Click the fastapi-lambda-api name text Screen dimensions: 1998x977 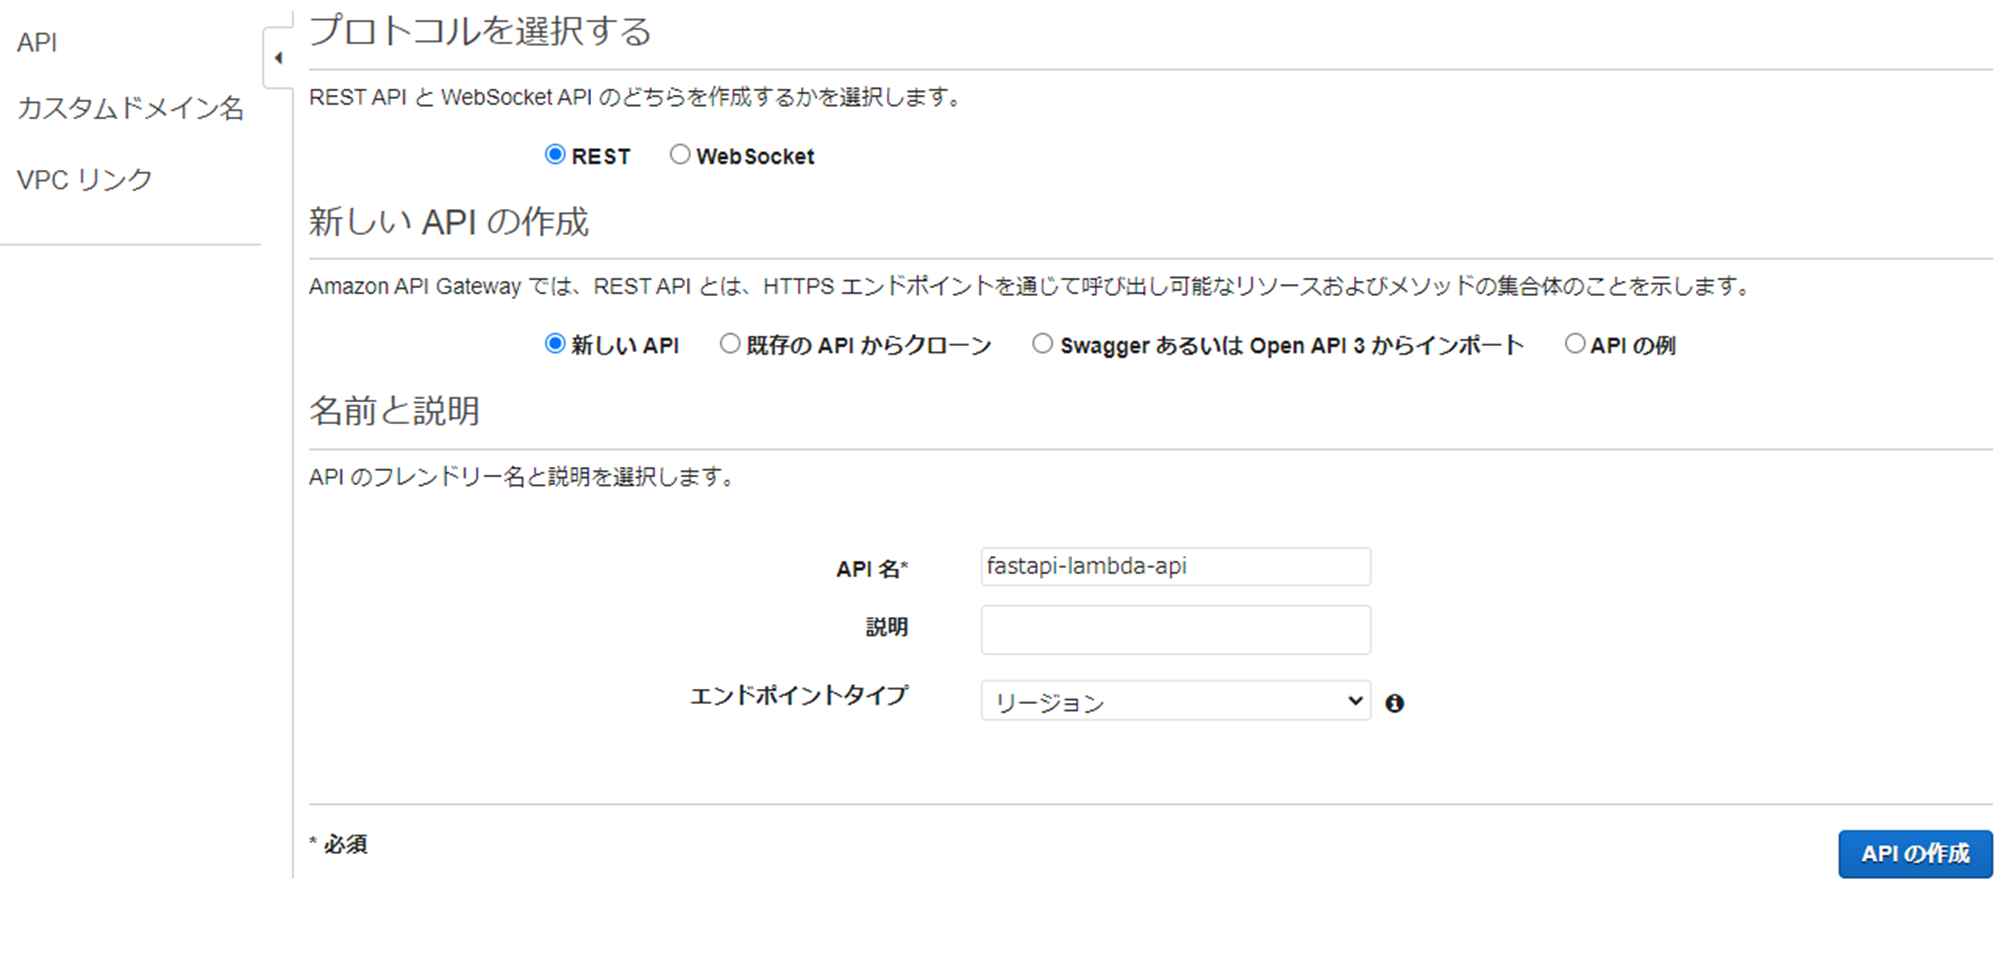point(1086,566)
